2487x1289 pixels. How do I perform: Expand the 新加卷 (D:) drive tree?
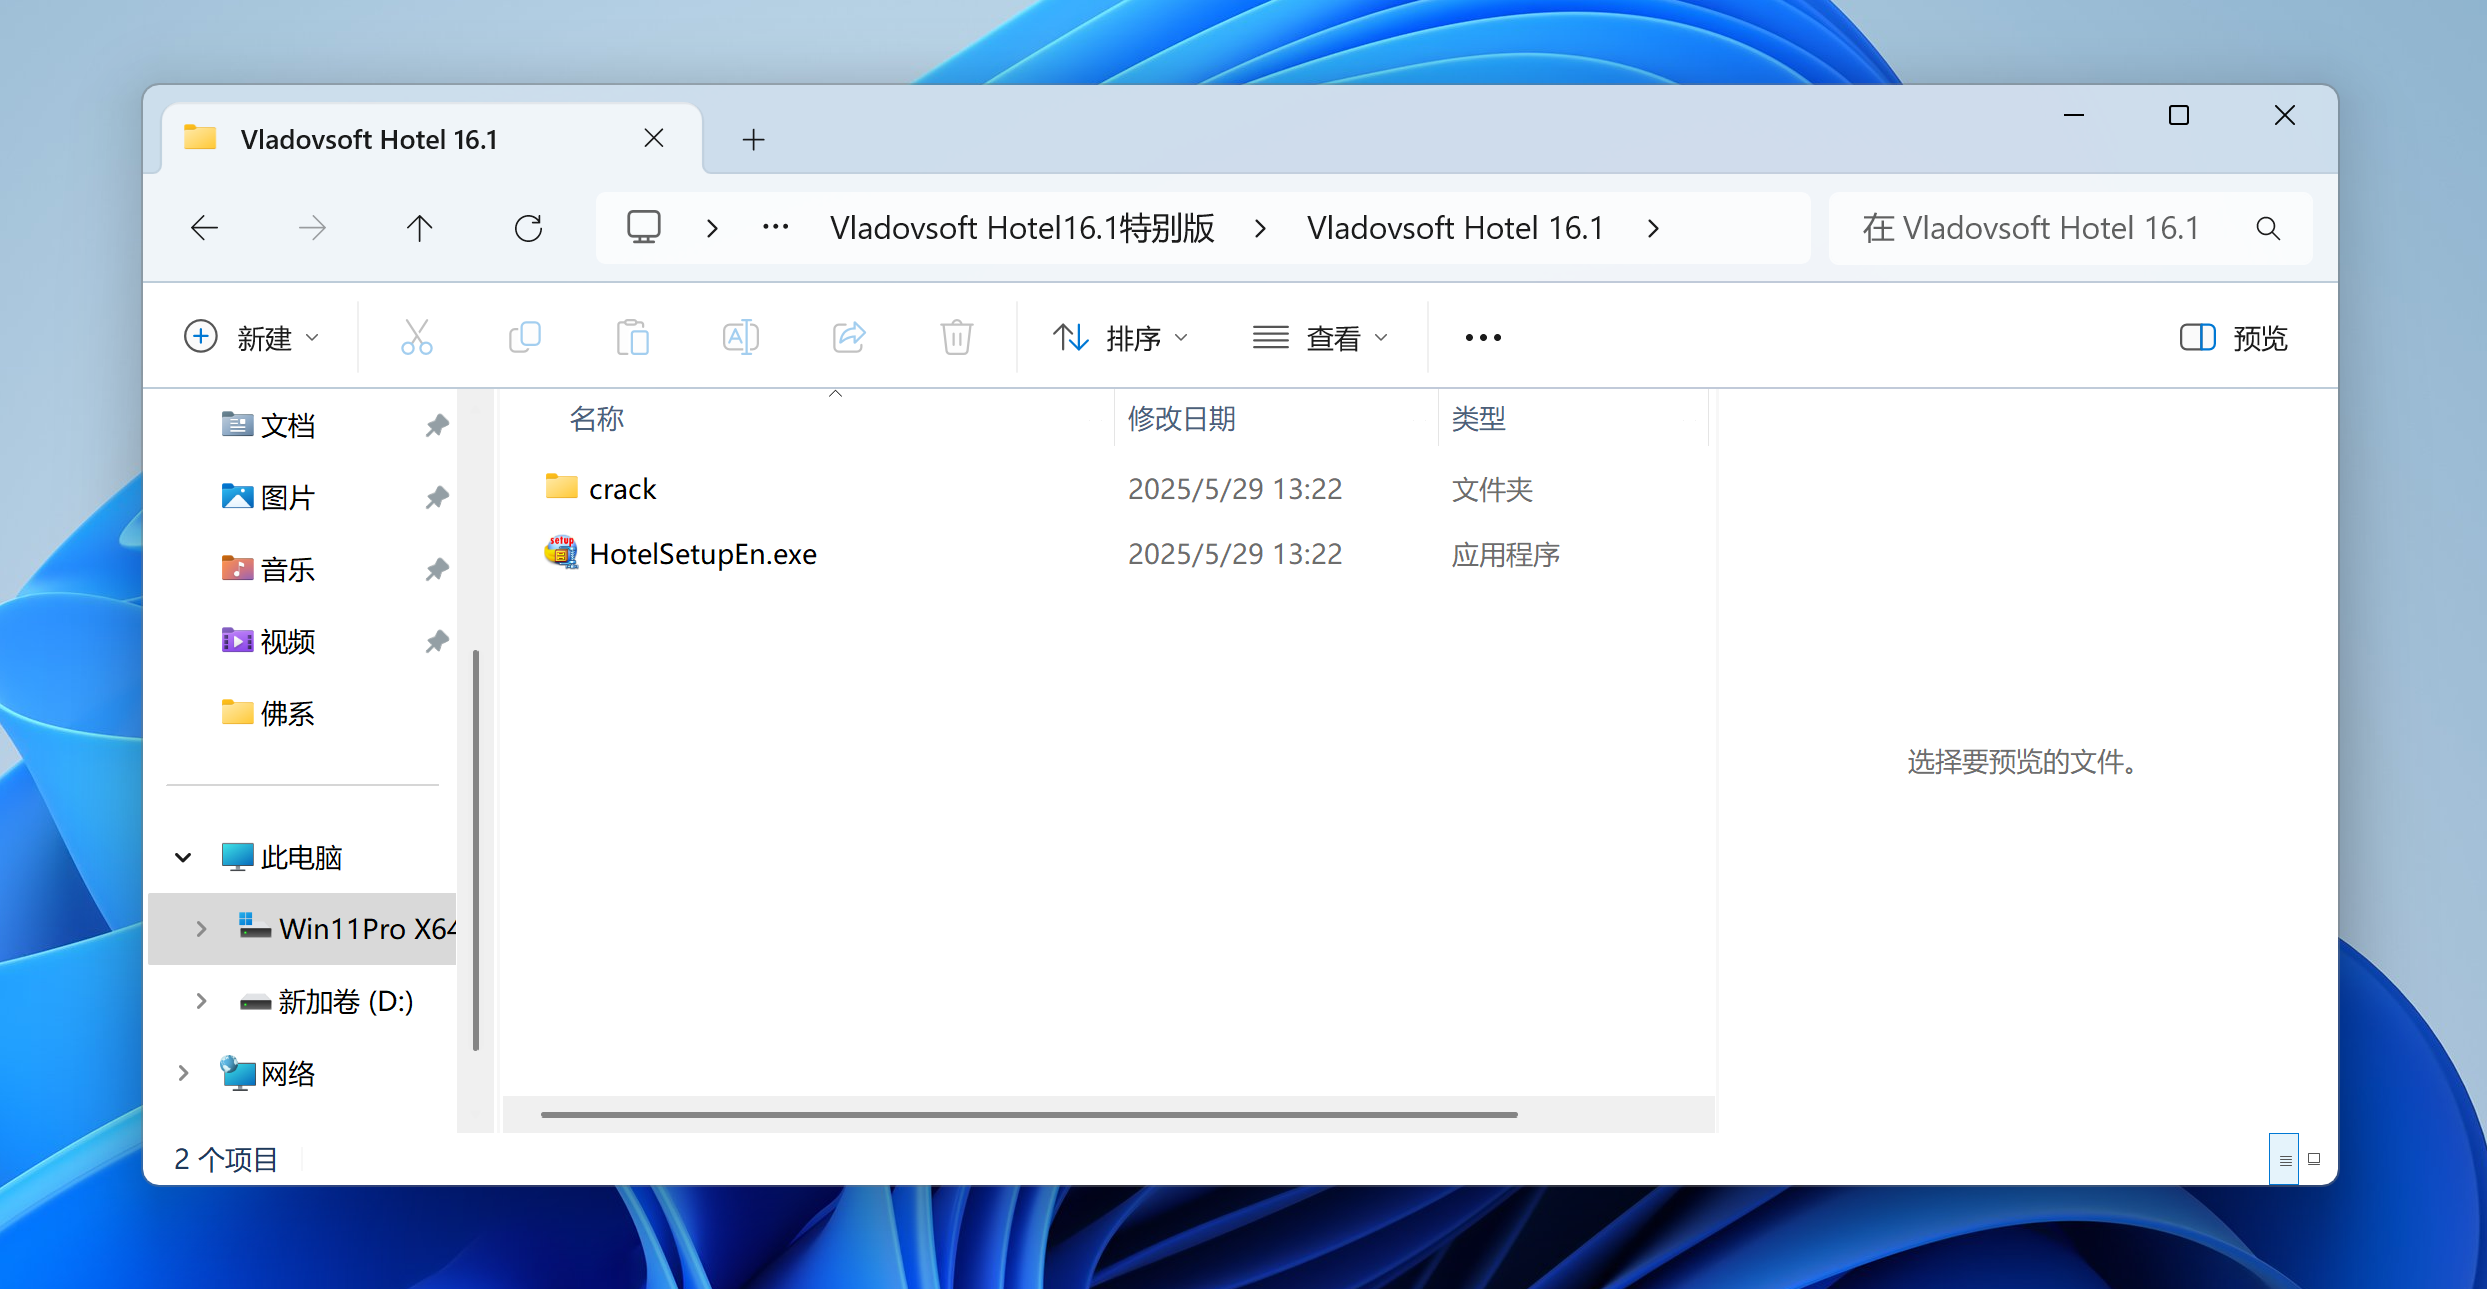coord(201,1001)
